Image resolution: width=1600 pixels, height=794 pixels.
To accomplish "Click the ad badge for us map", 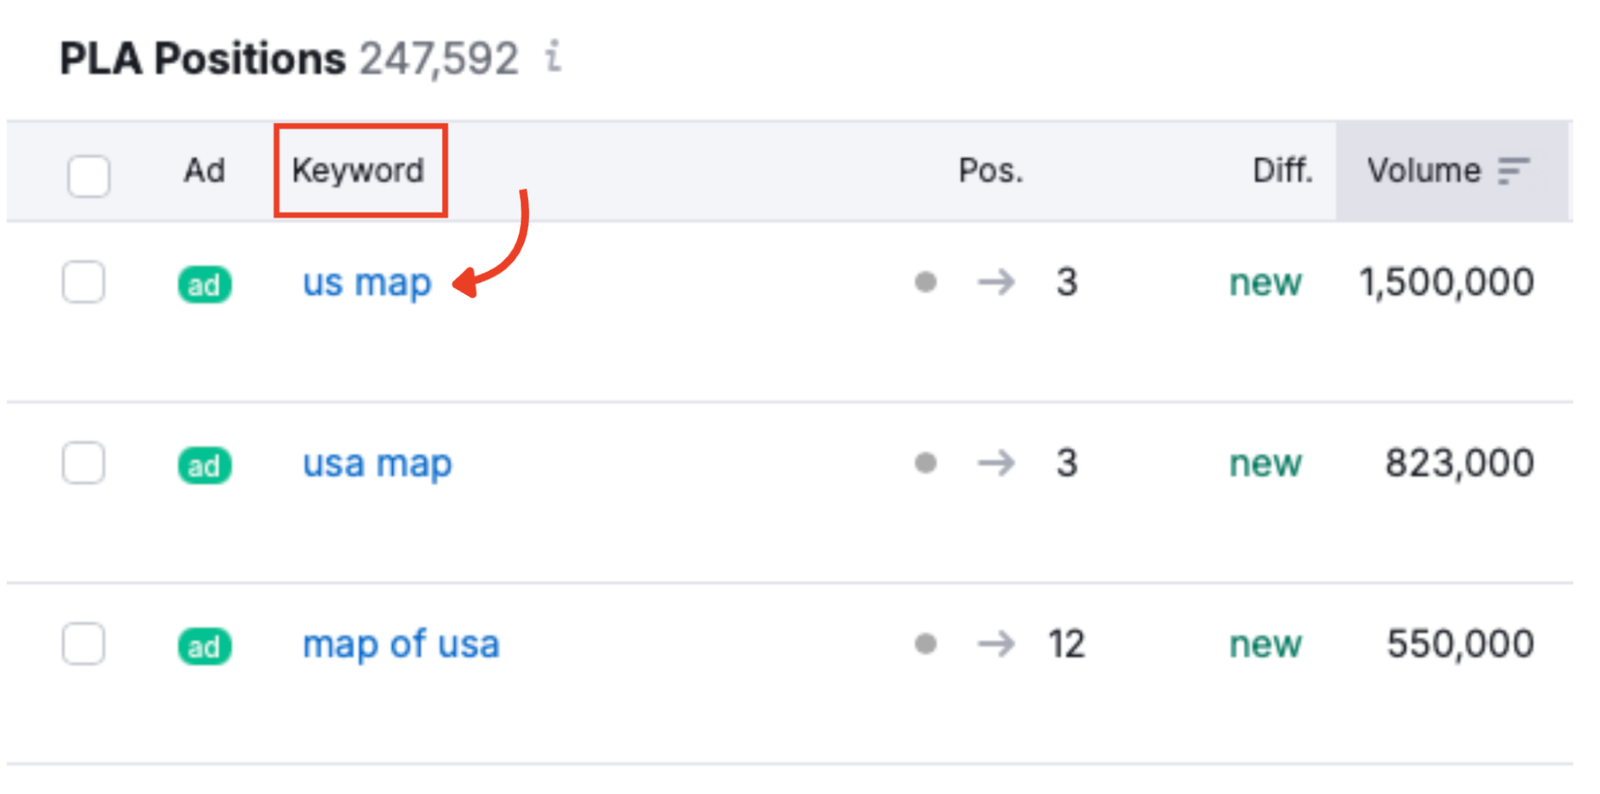I will (x=205, y=284).
